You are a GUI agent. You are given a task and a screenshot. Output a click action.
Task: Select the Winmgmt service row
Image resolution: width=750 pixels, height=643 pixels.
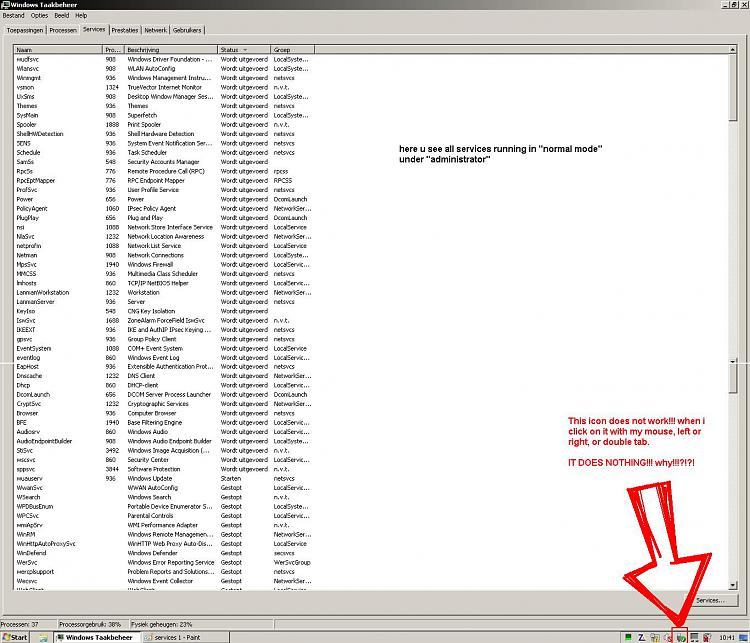[164, 78]
